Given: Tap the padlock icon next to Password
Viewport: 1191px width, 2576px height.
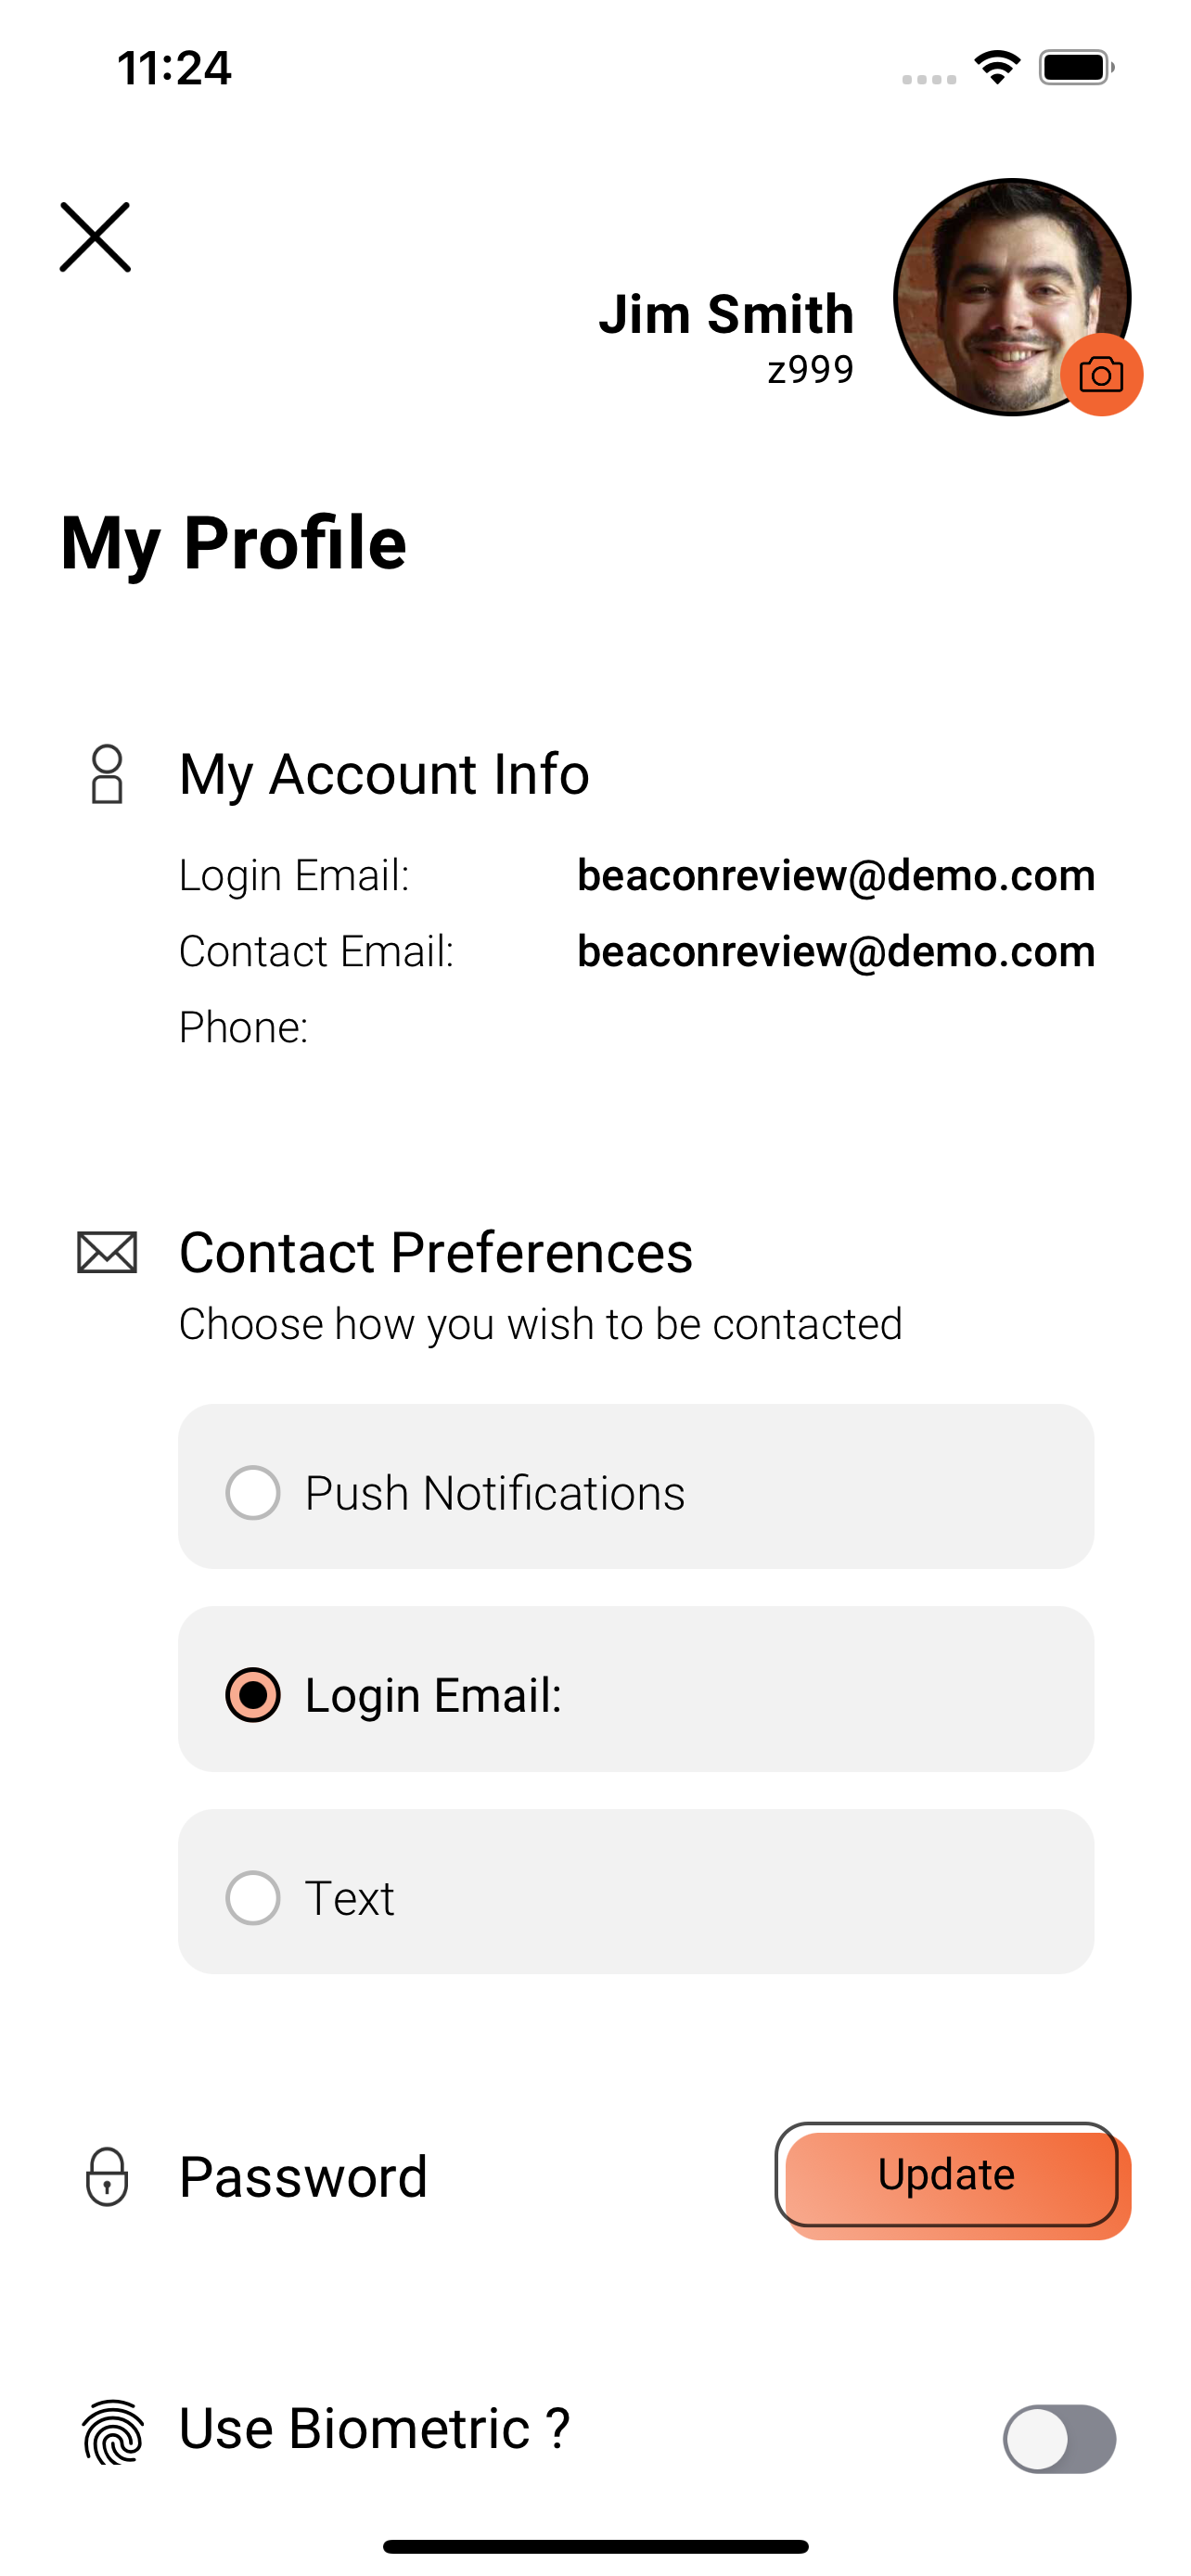Looking at the screenshot, I should (x=107, y=2176).
